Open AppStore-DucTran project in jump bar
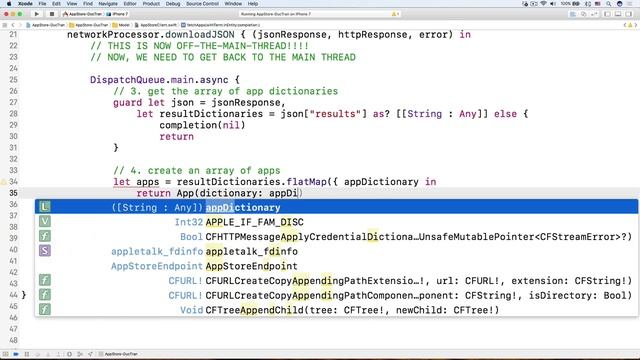This screenshot has height=360, width=640. tap(46, 25)
